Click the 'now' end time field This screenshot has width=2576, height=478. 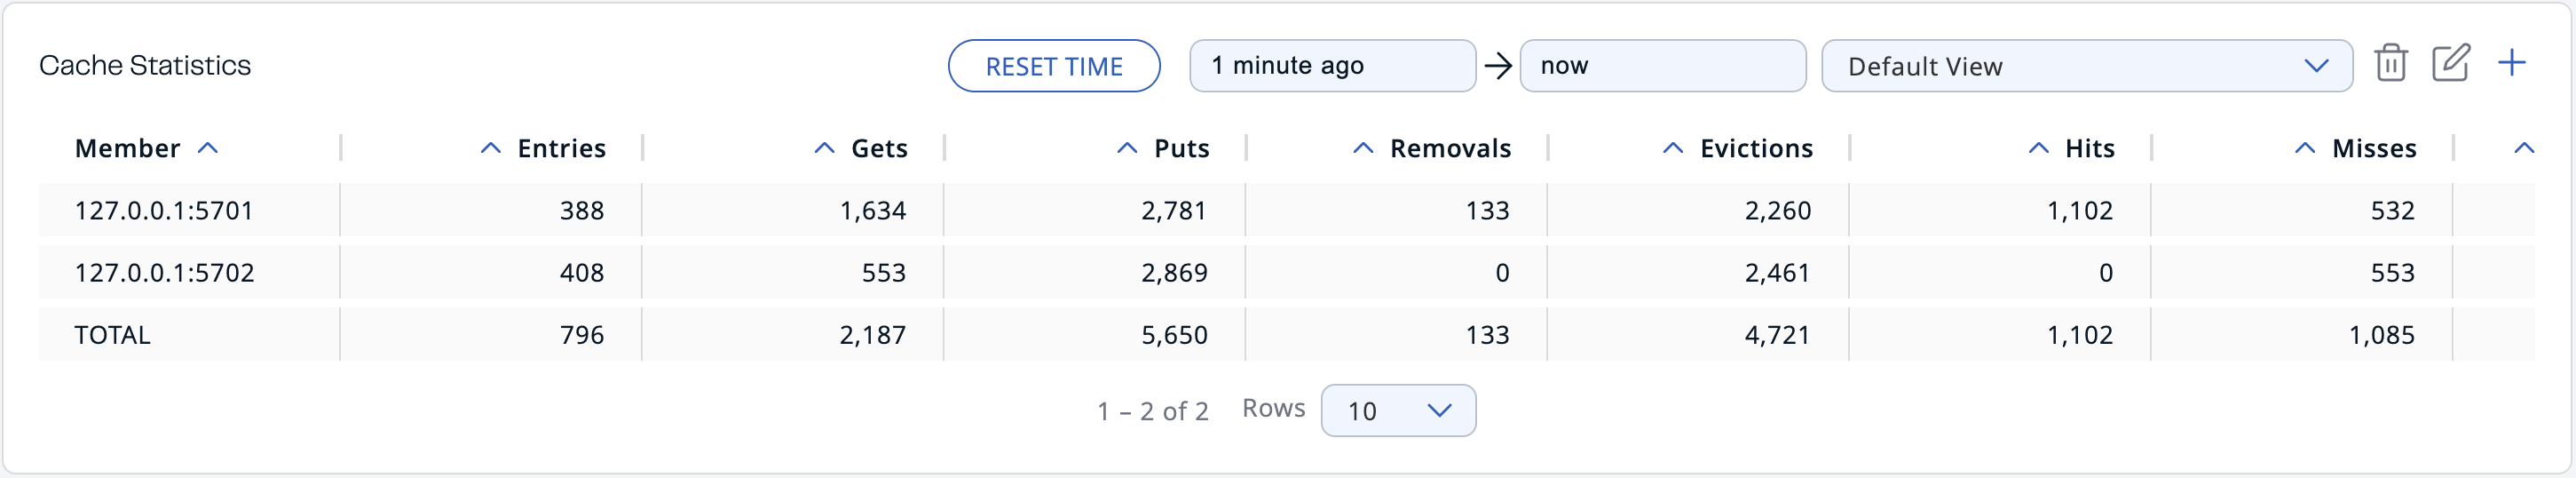click(1662, 66)
